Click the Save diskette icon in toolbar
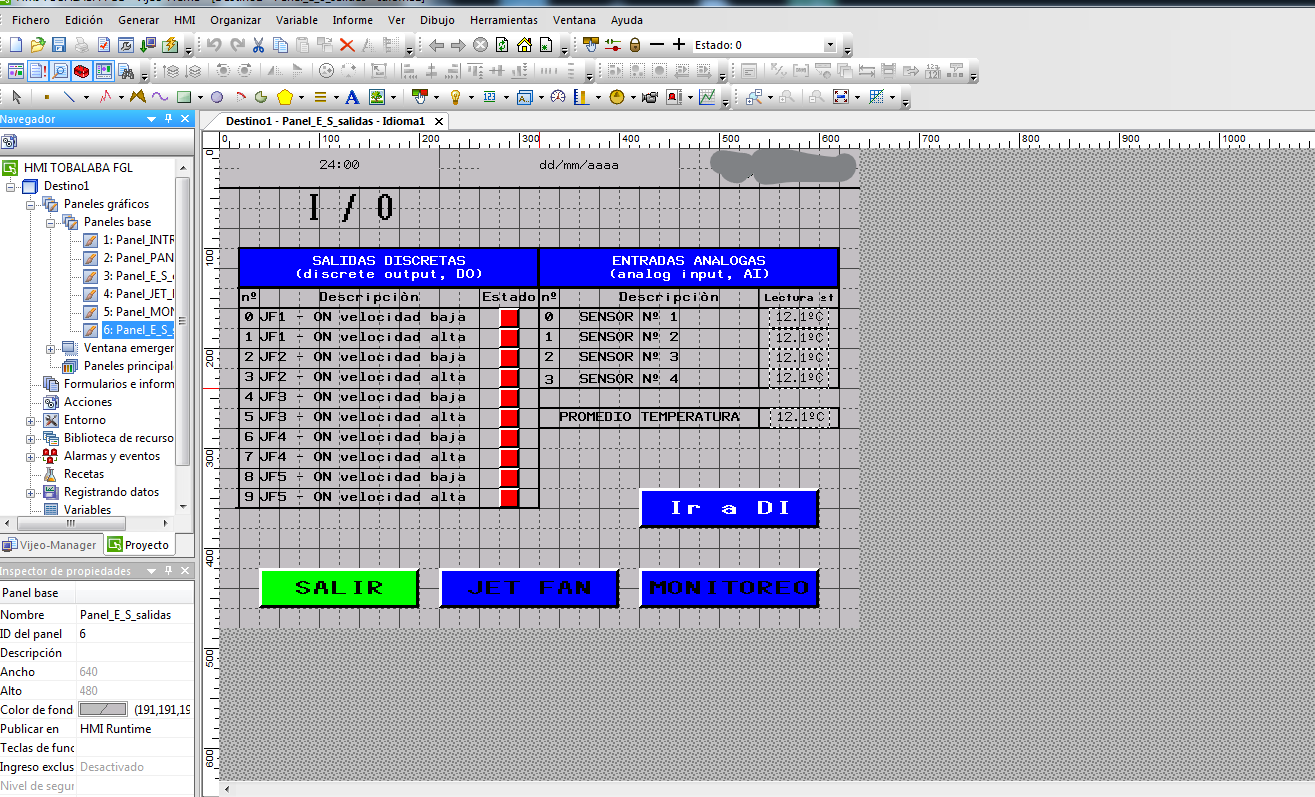This screenshot has height=797, width=1315. 59,45
